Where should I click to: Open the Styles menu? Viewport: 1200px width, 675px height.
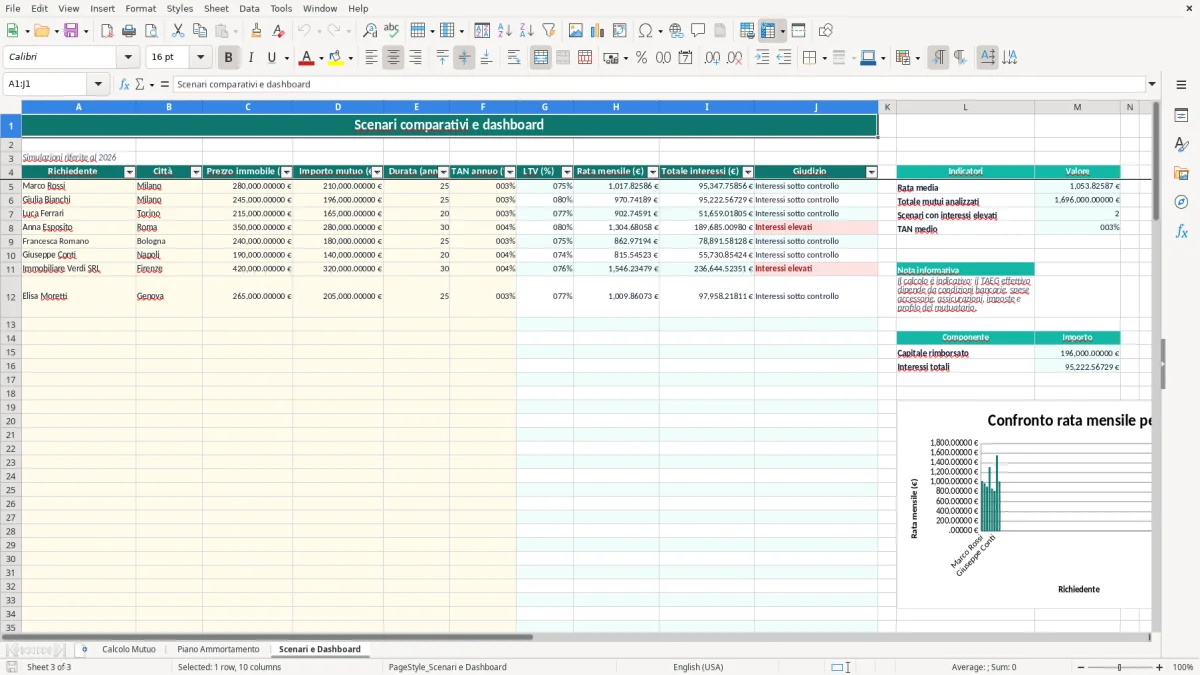point(180,8)
